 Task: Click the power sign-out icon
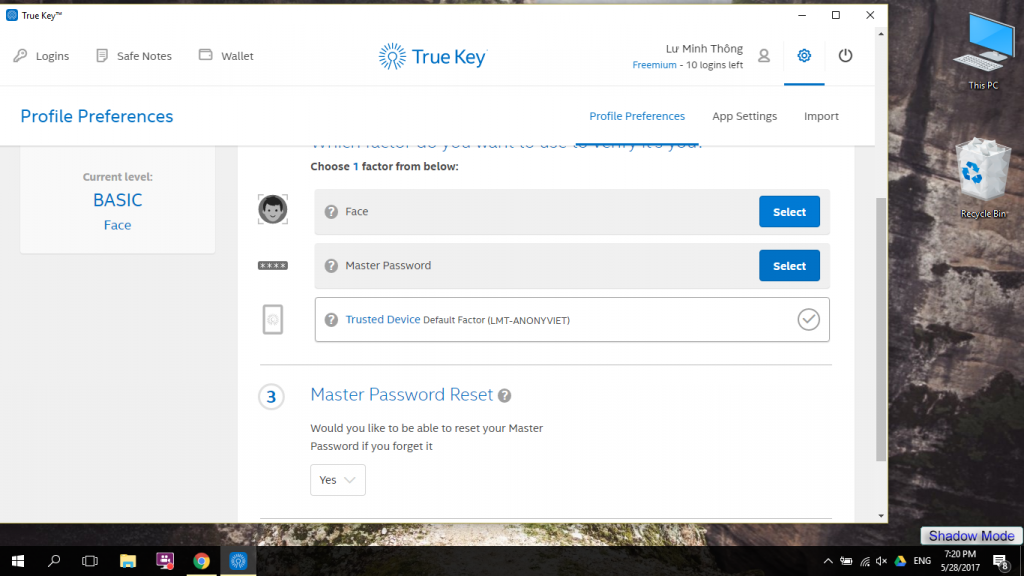pos(845,56)
